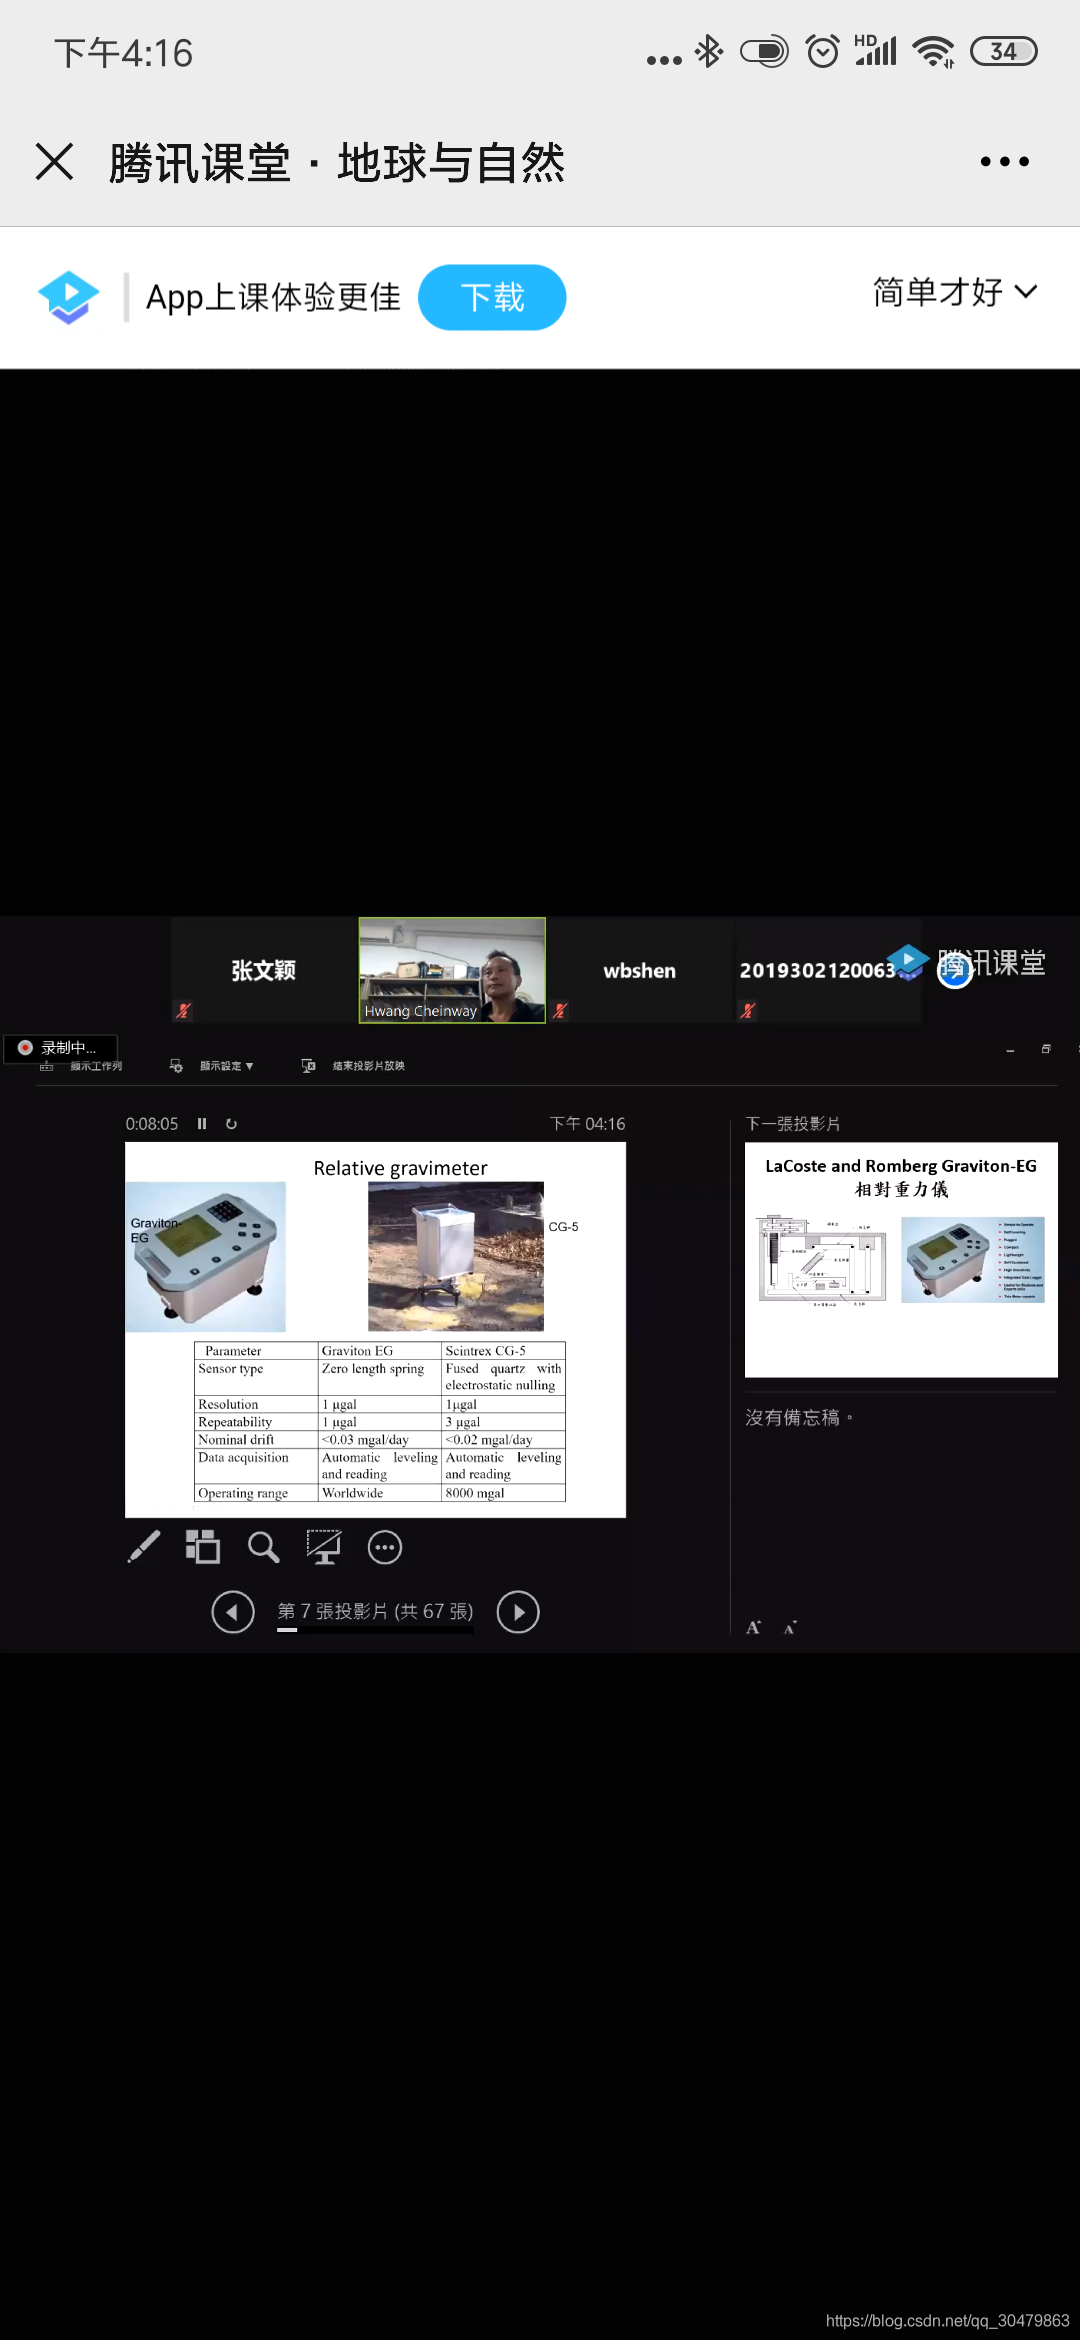Click the 下一張投影片 label
Viewport: 1080px width, 2340px height.
pyautogui.click(x=793, y=1123)
